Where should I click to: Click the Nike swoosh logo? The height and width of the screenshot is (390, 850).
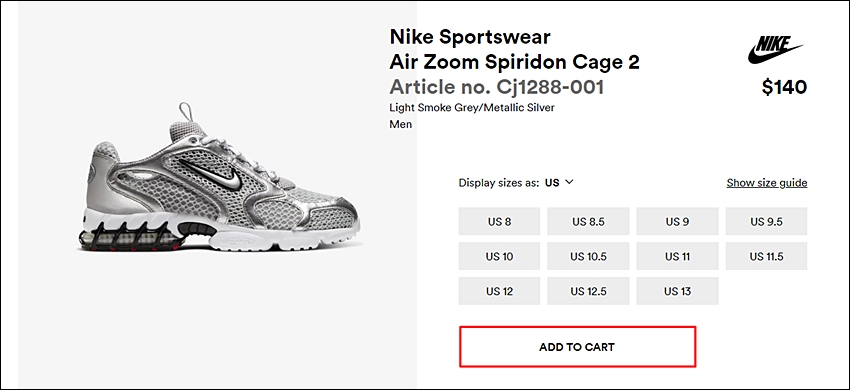coord(775,51)
